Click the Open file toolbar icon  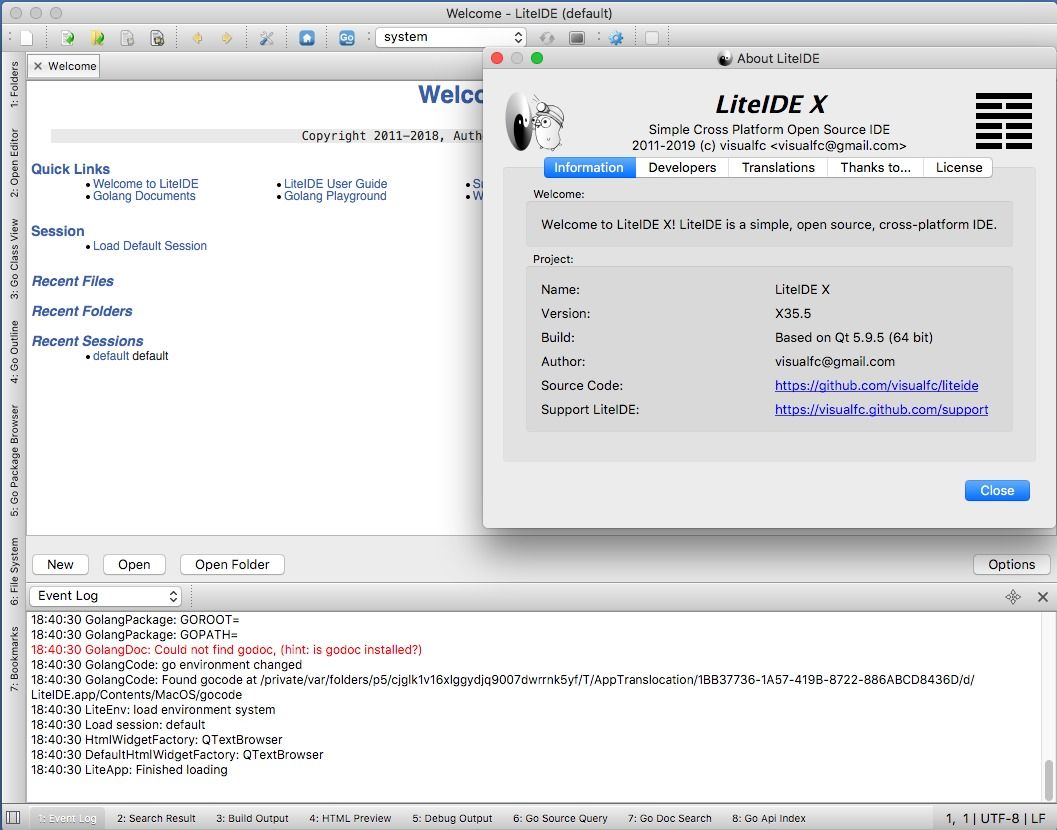(67, 38)
